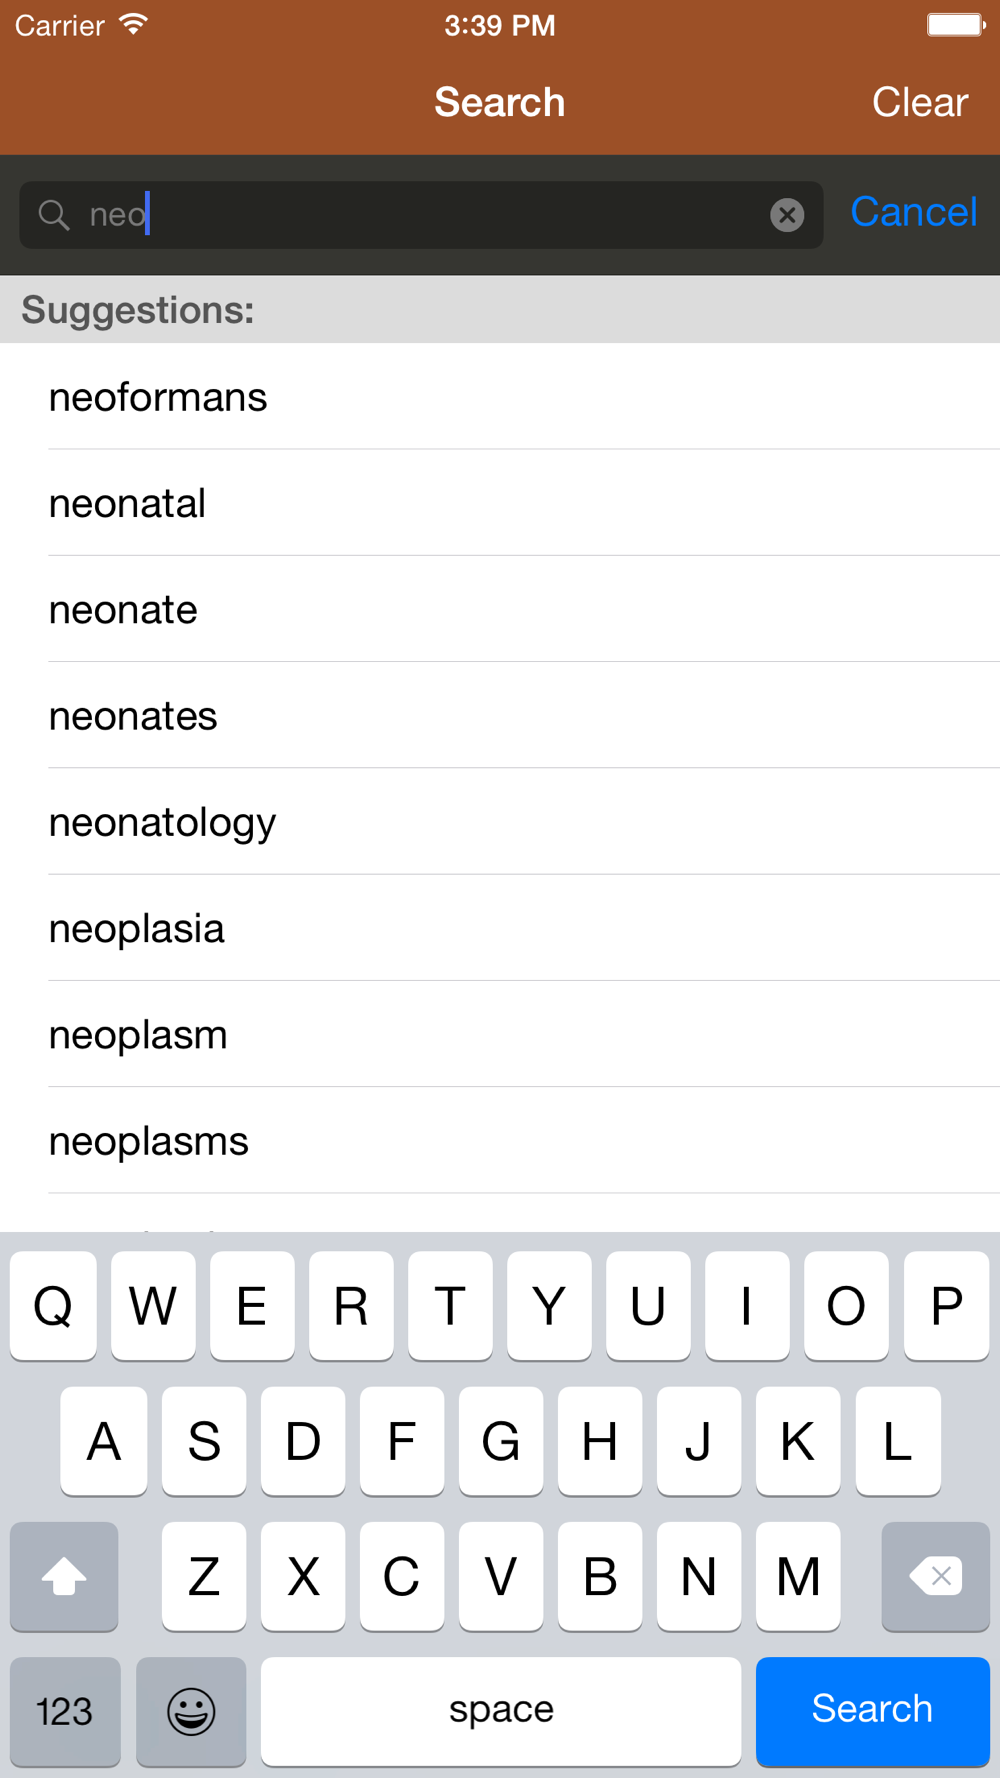Screen dimensions: 1000x1778
Task: Toggle the shift key on keyboard
Action: [64, 1576]
